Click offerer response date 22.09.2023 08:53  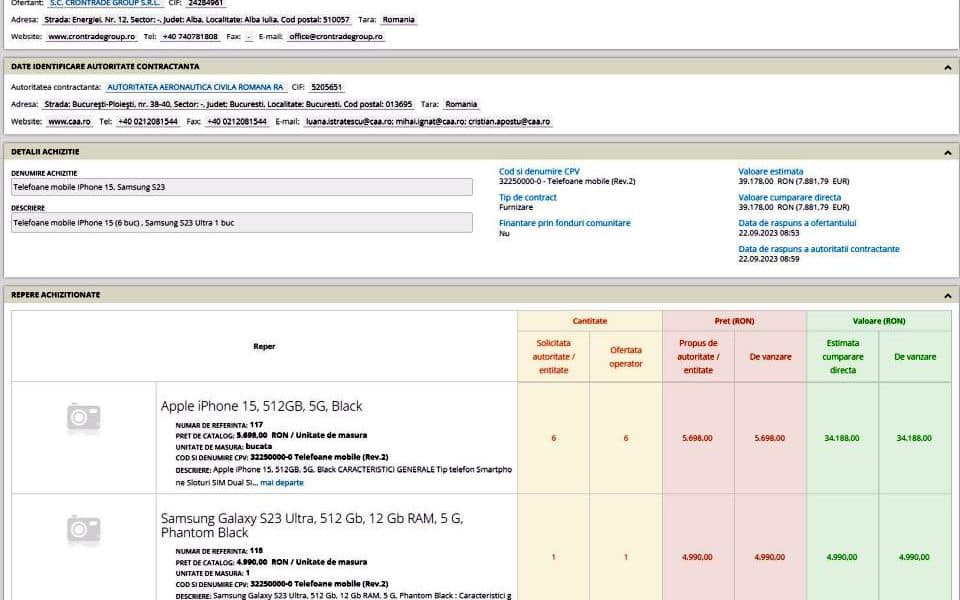click(x=768, y=233)
